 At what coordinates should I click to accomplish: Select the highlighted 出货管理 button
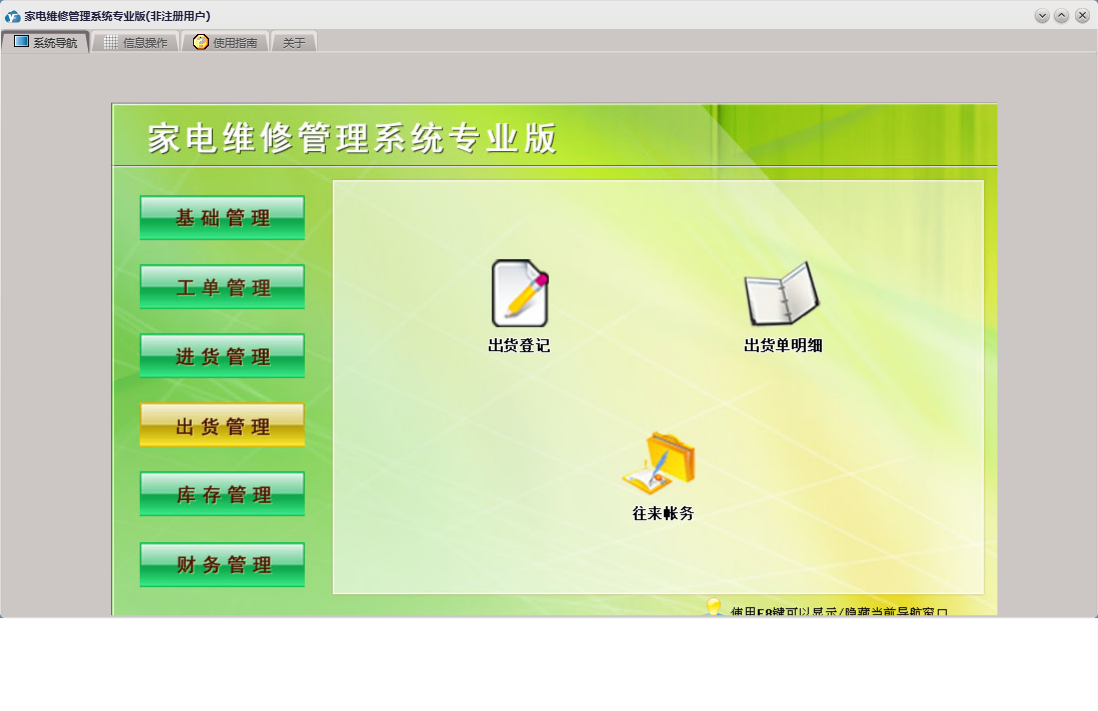point(223,426)
